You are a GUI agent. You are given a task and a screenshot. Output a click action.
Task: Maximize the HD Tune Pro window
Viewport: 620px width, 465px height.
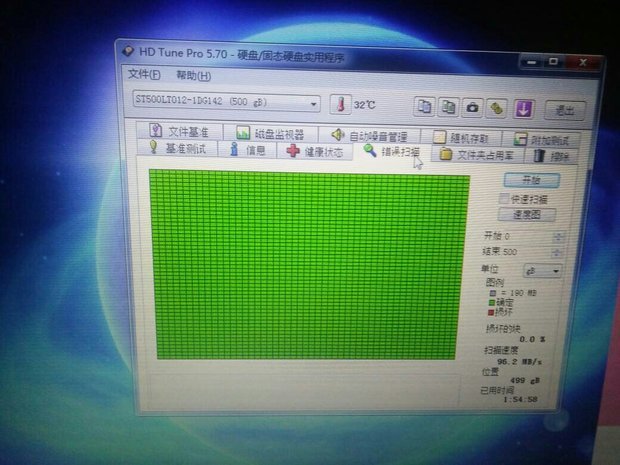pyautogui.click(x=554, y=62)
